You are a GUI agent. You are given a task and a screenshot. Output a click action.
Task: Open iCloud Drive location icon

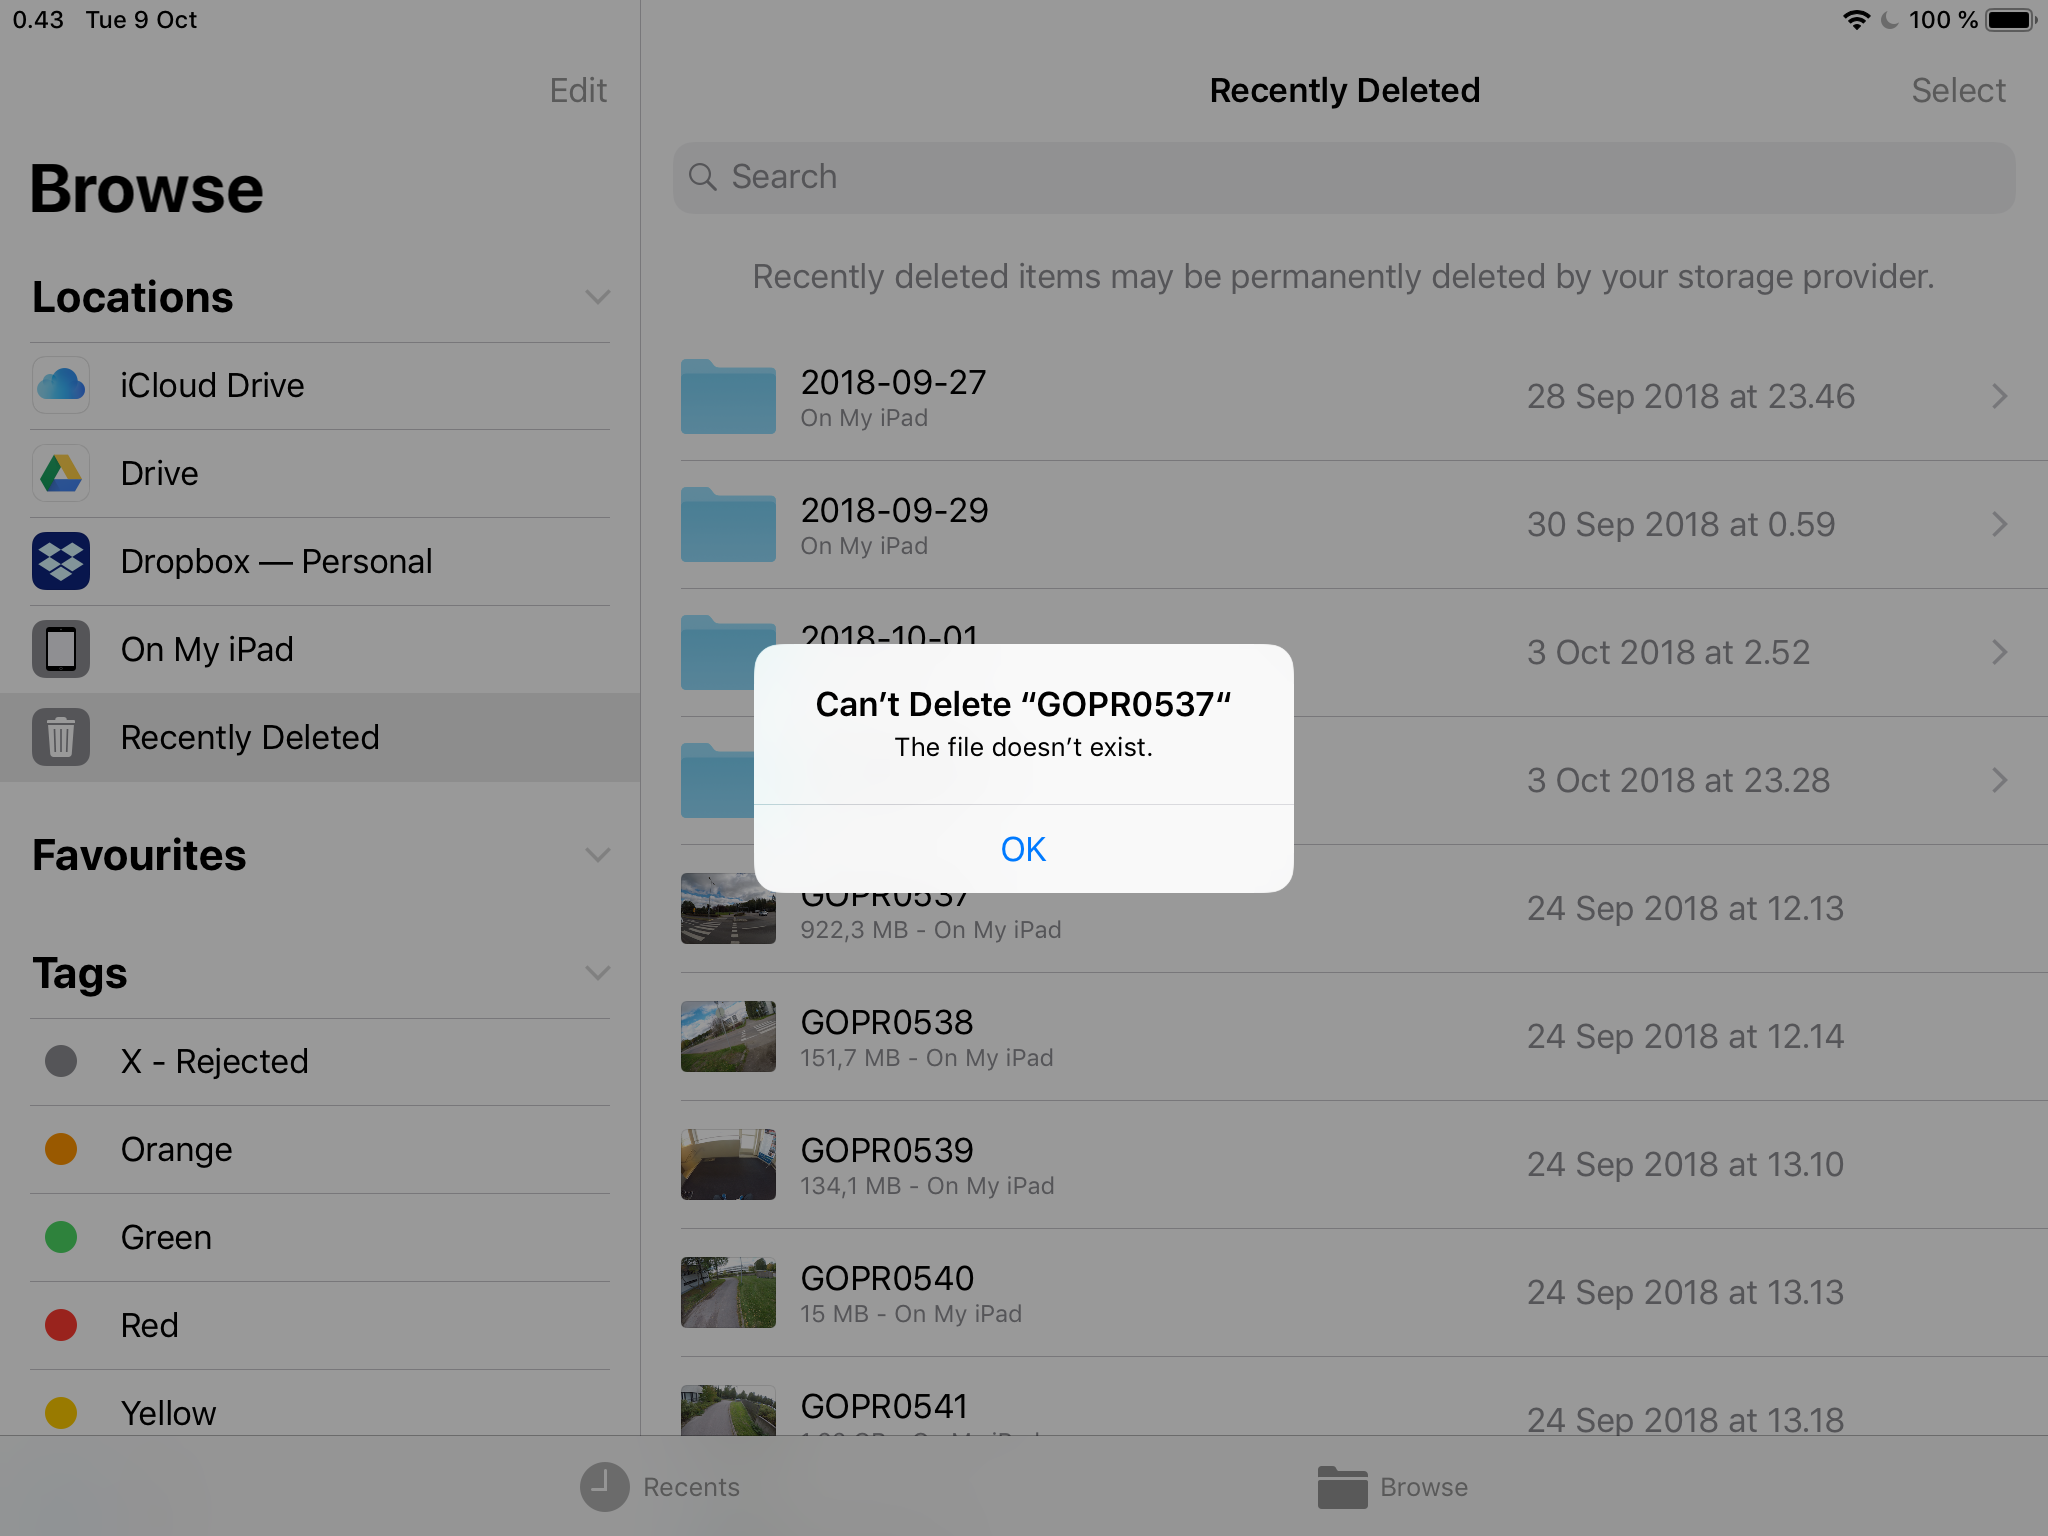point(61,385)
